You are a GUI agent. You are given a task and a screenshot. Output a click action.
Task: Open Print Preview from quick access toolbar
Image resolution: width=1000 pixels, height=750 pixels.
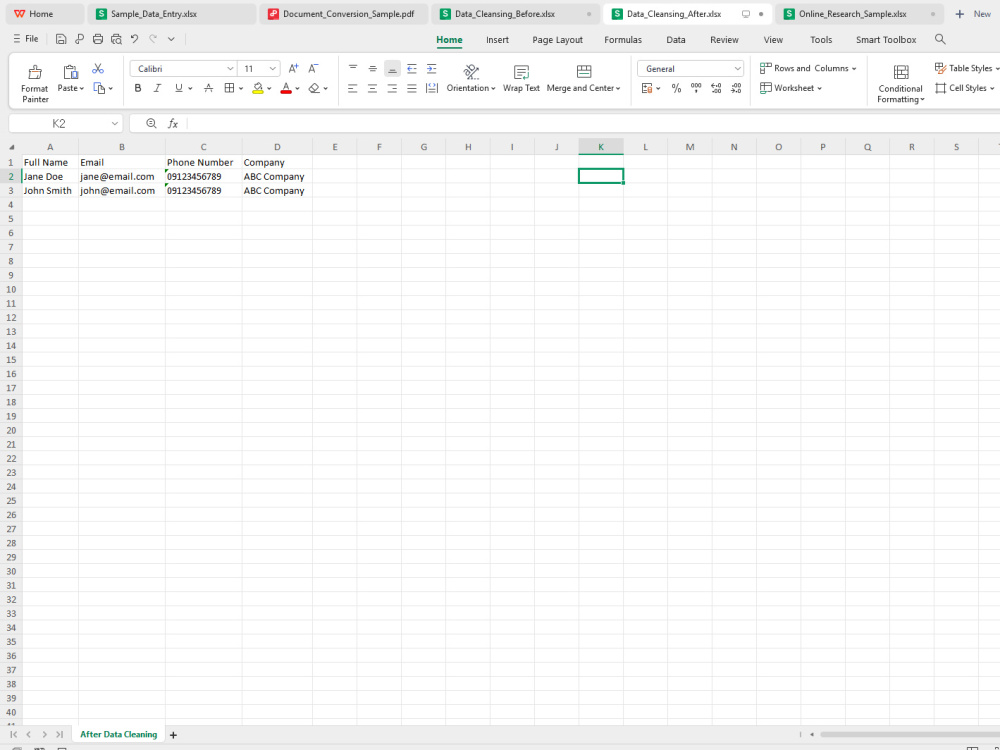coord(116,39)
